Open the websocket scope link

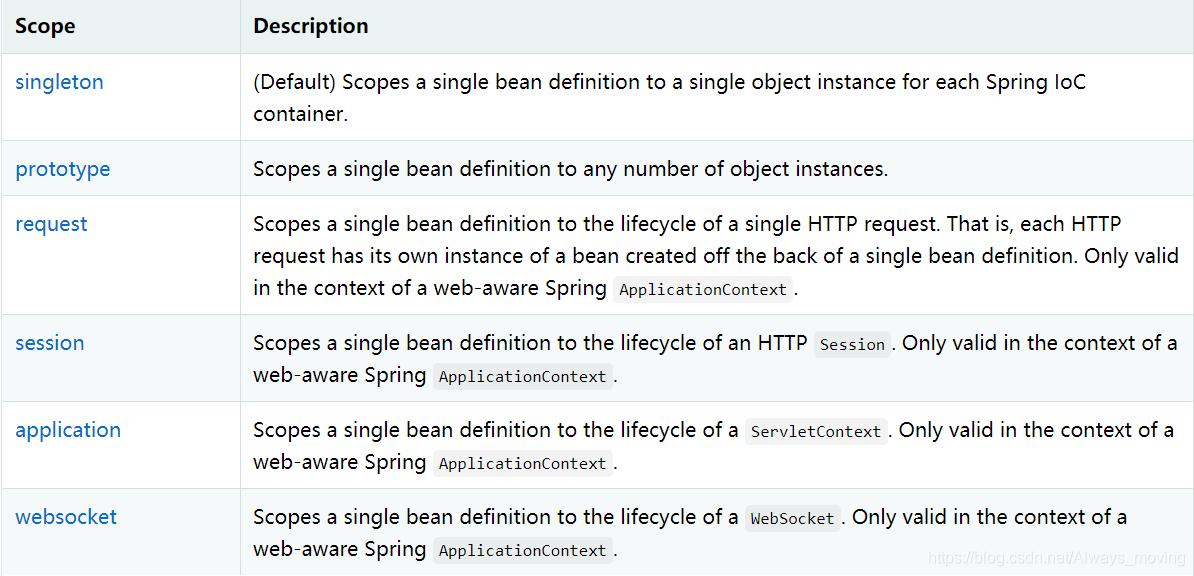point(66,517)
